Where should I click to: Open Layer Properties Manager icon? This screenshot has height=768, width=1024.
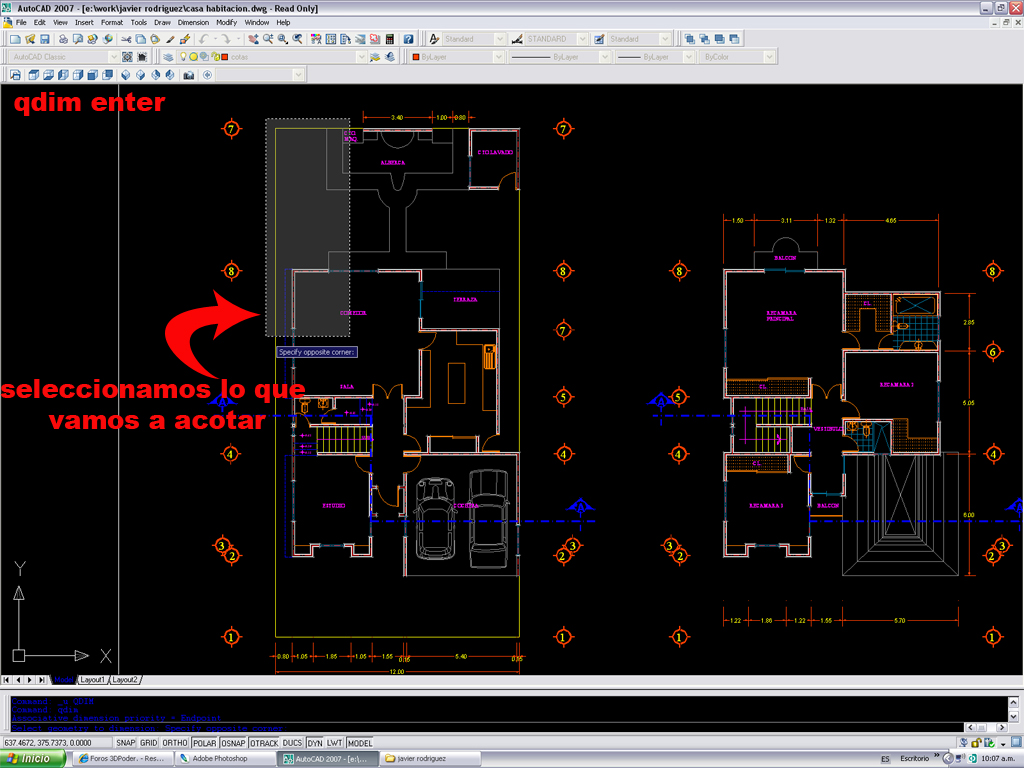[168, 57]
